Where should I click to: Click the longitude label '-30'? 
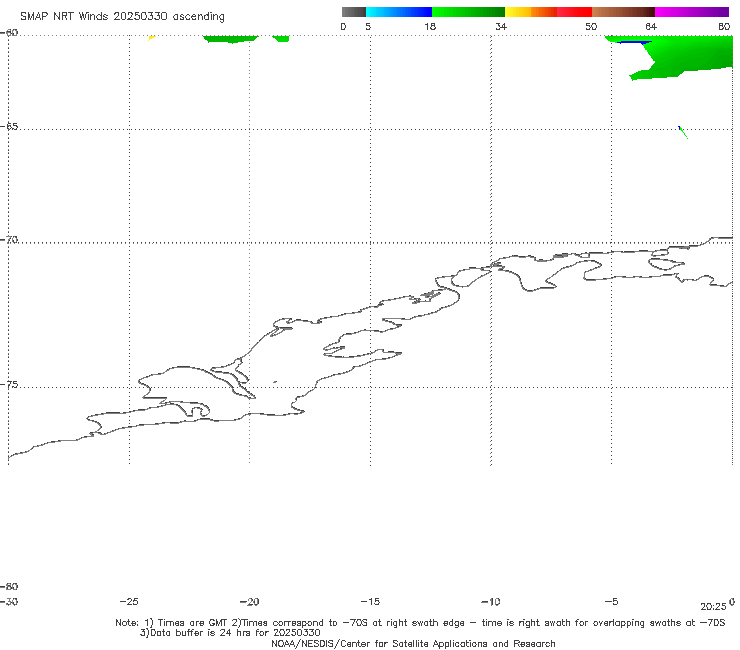[x=9, y=602]
